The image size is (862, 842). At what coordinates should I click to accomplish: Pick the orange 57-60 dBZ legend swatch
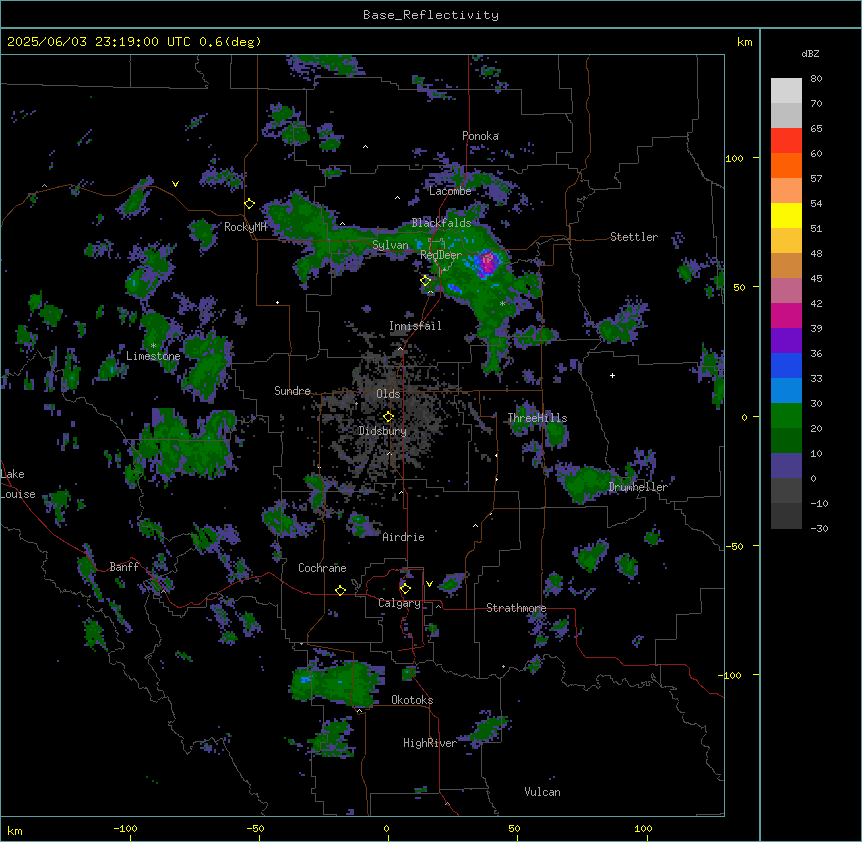coord(786,165)
